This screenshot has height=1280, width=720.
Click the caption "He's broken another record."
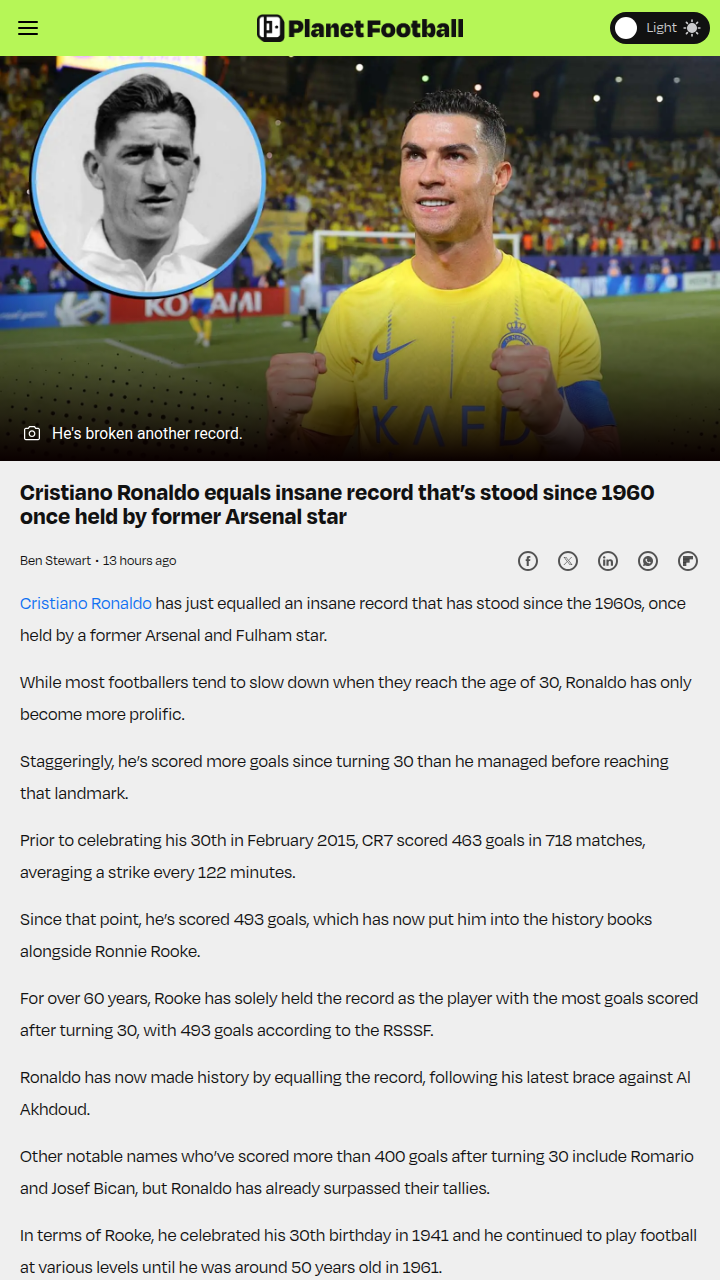coord(147,433)
